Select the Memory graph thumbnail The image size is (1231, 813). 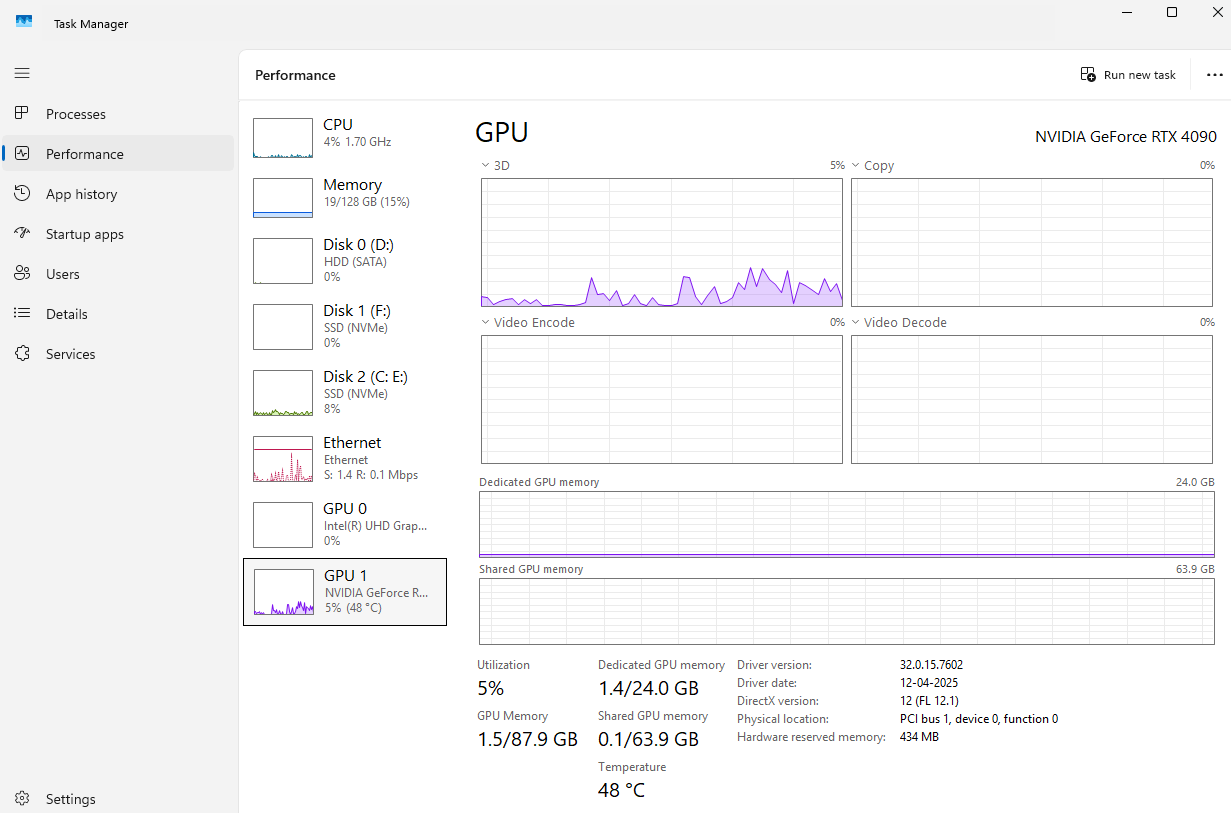[x=283, y=198]
